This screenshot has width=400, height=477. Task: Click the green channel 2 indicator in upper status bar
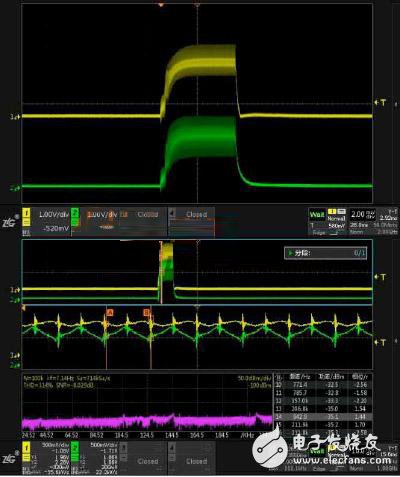75,218
